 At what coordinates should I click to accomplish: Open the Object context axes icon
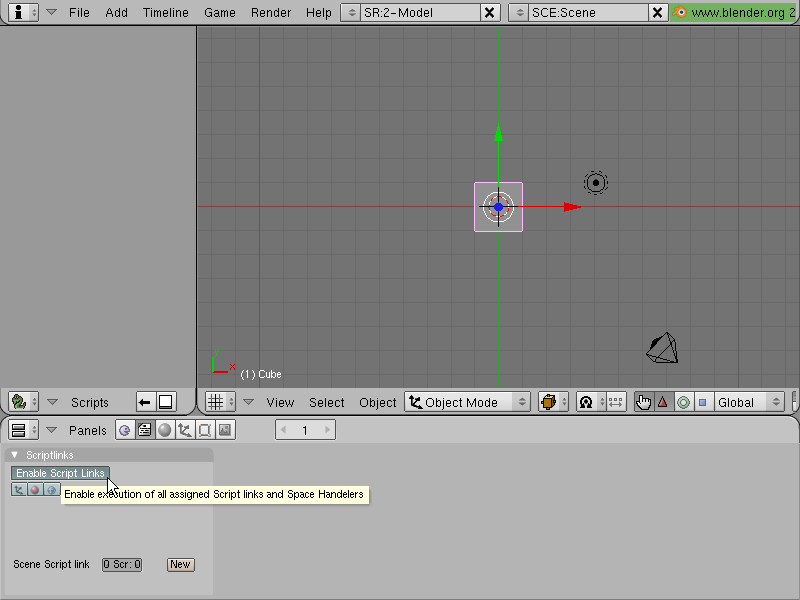[x=185, y=431]
